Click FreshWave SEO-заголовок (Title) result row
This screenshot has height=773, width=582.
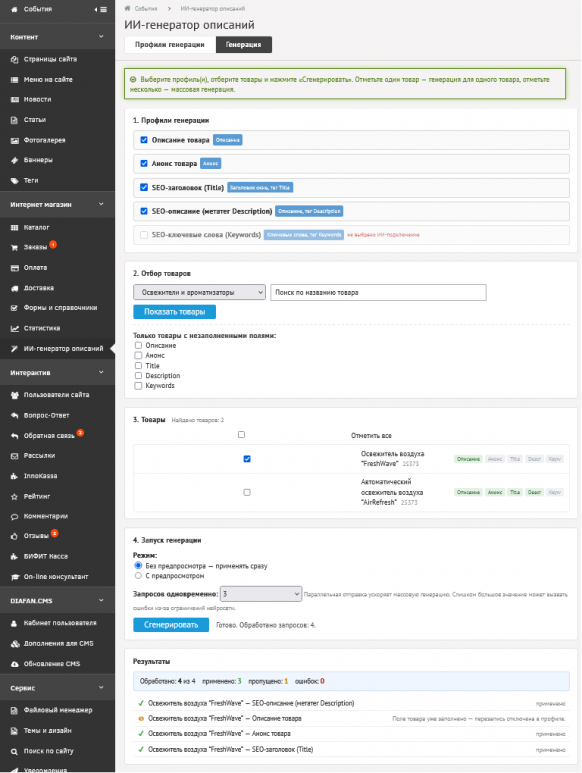tap(351, 750)
